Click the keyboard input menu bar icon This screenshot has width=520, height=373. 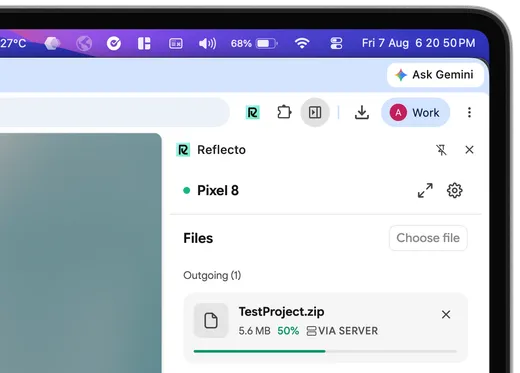pos(176,43)
